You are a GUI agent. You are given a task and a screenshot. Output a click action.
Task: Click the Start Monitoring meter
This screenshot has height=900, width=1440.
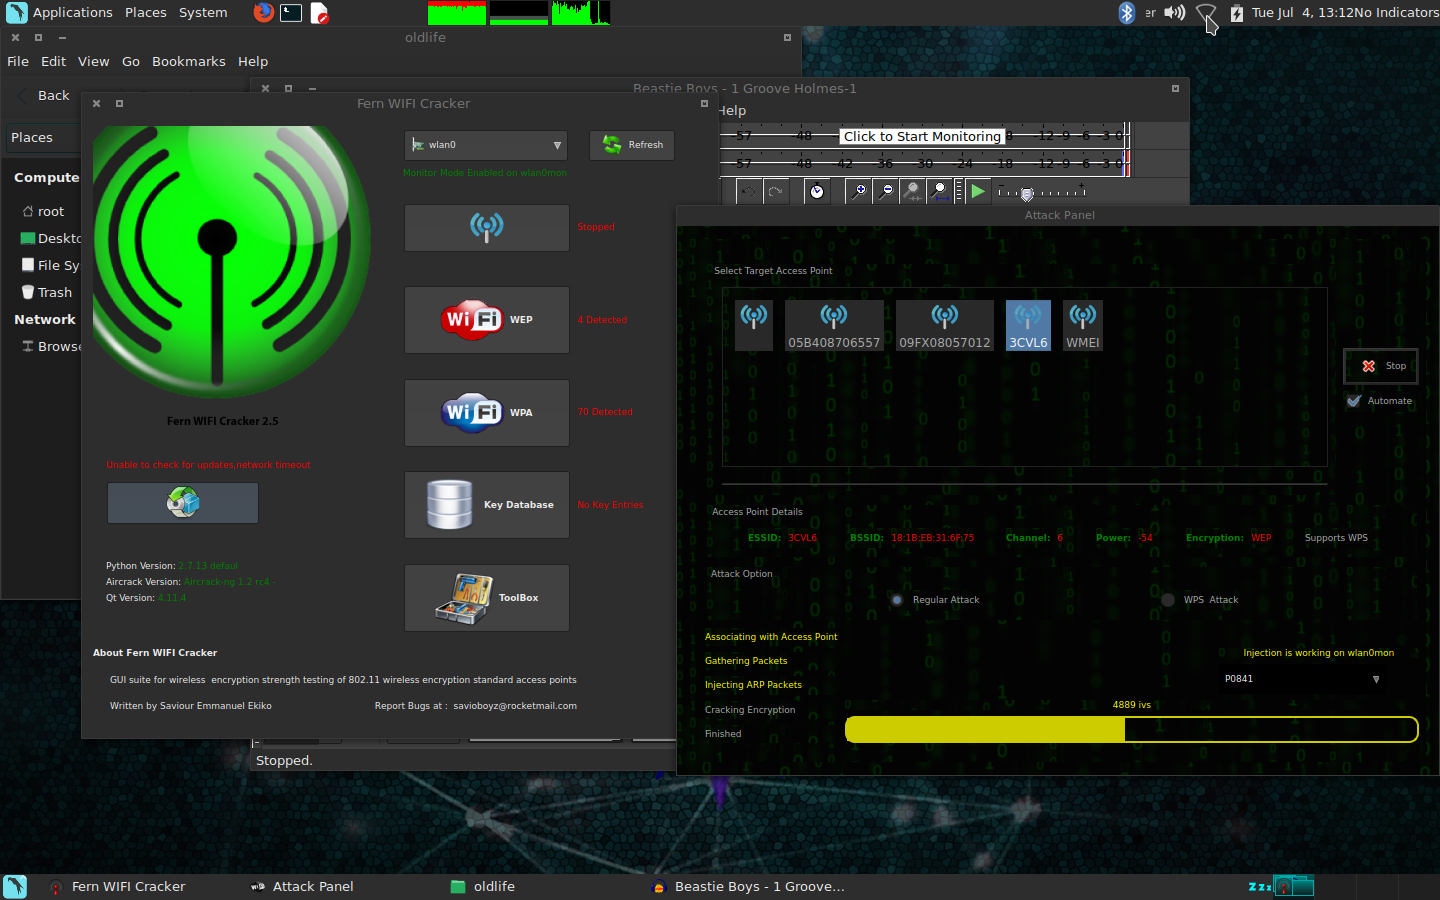[923, 136]
